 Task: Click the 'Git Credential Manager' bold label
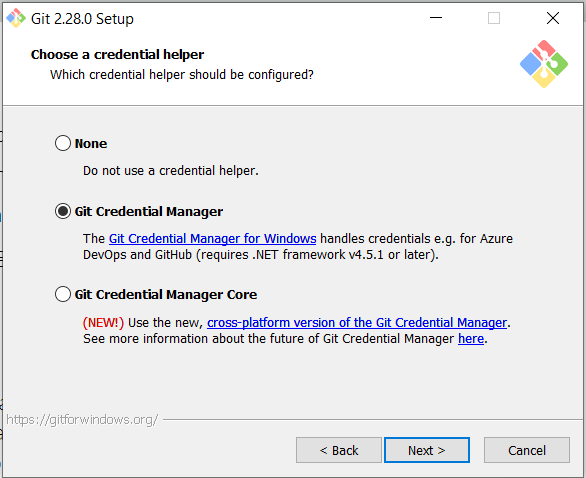click(x=149, y=212)
